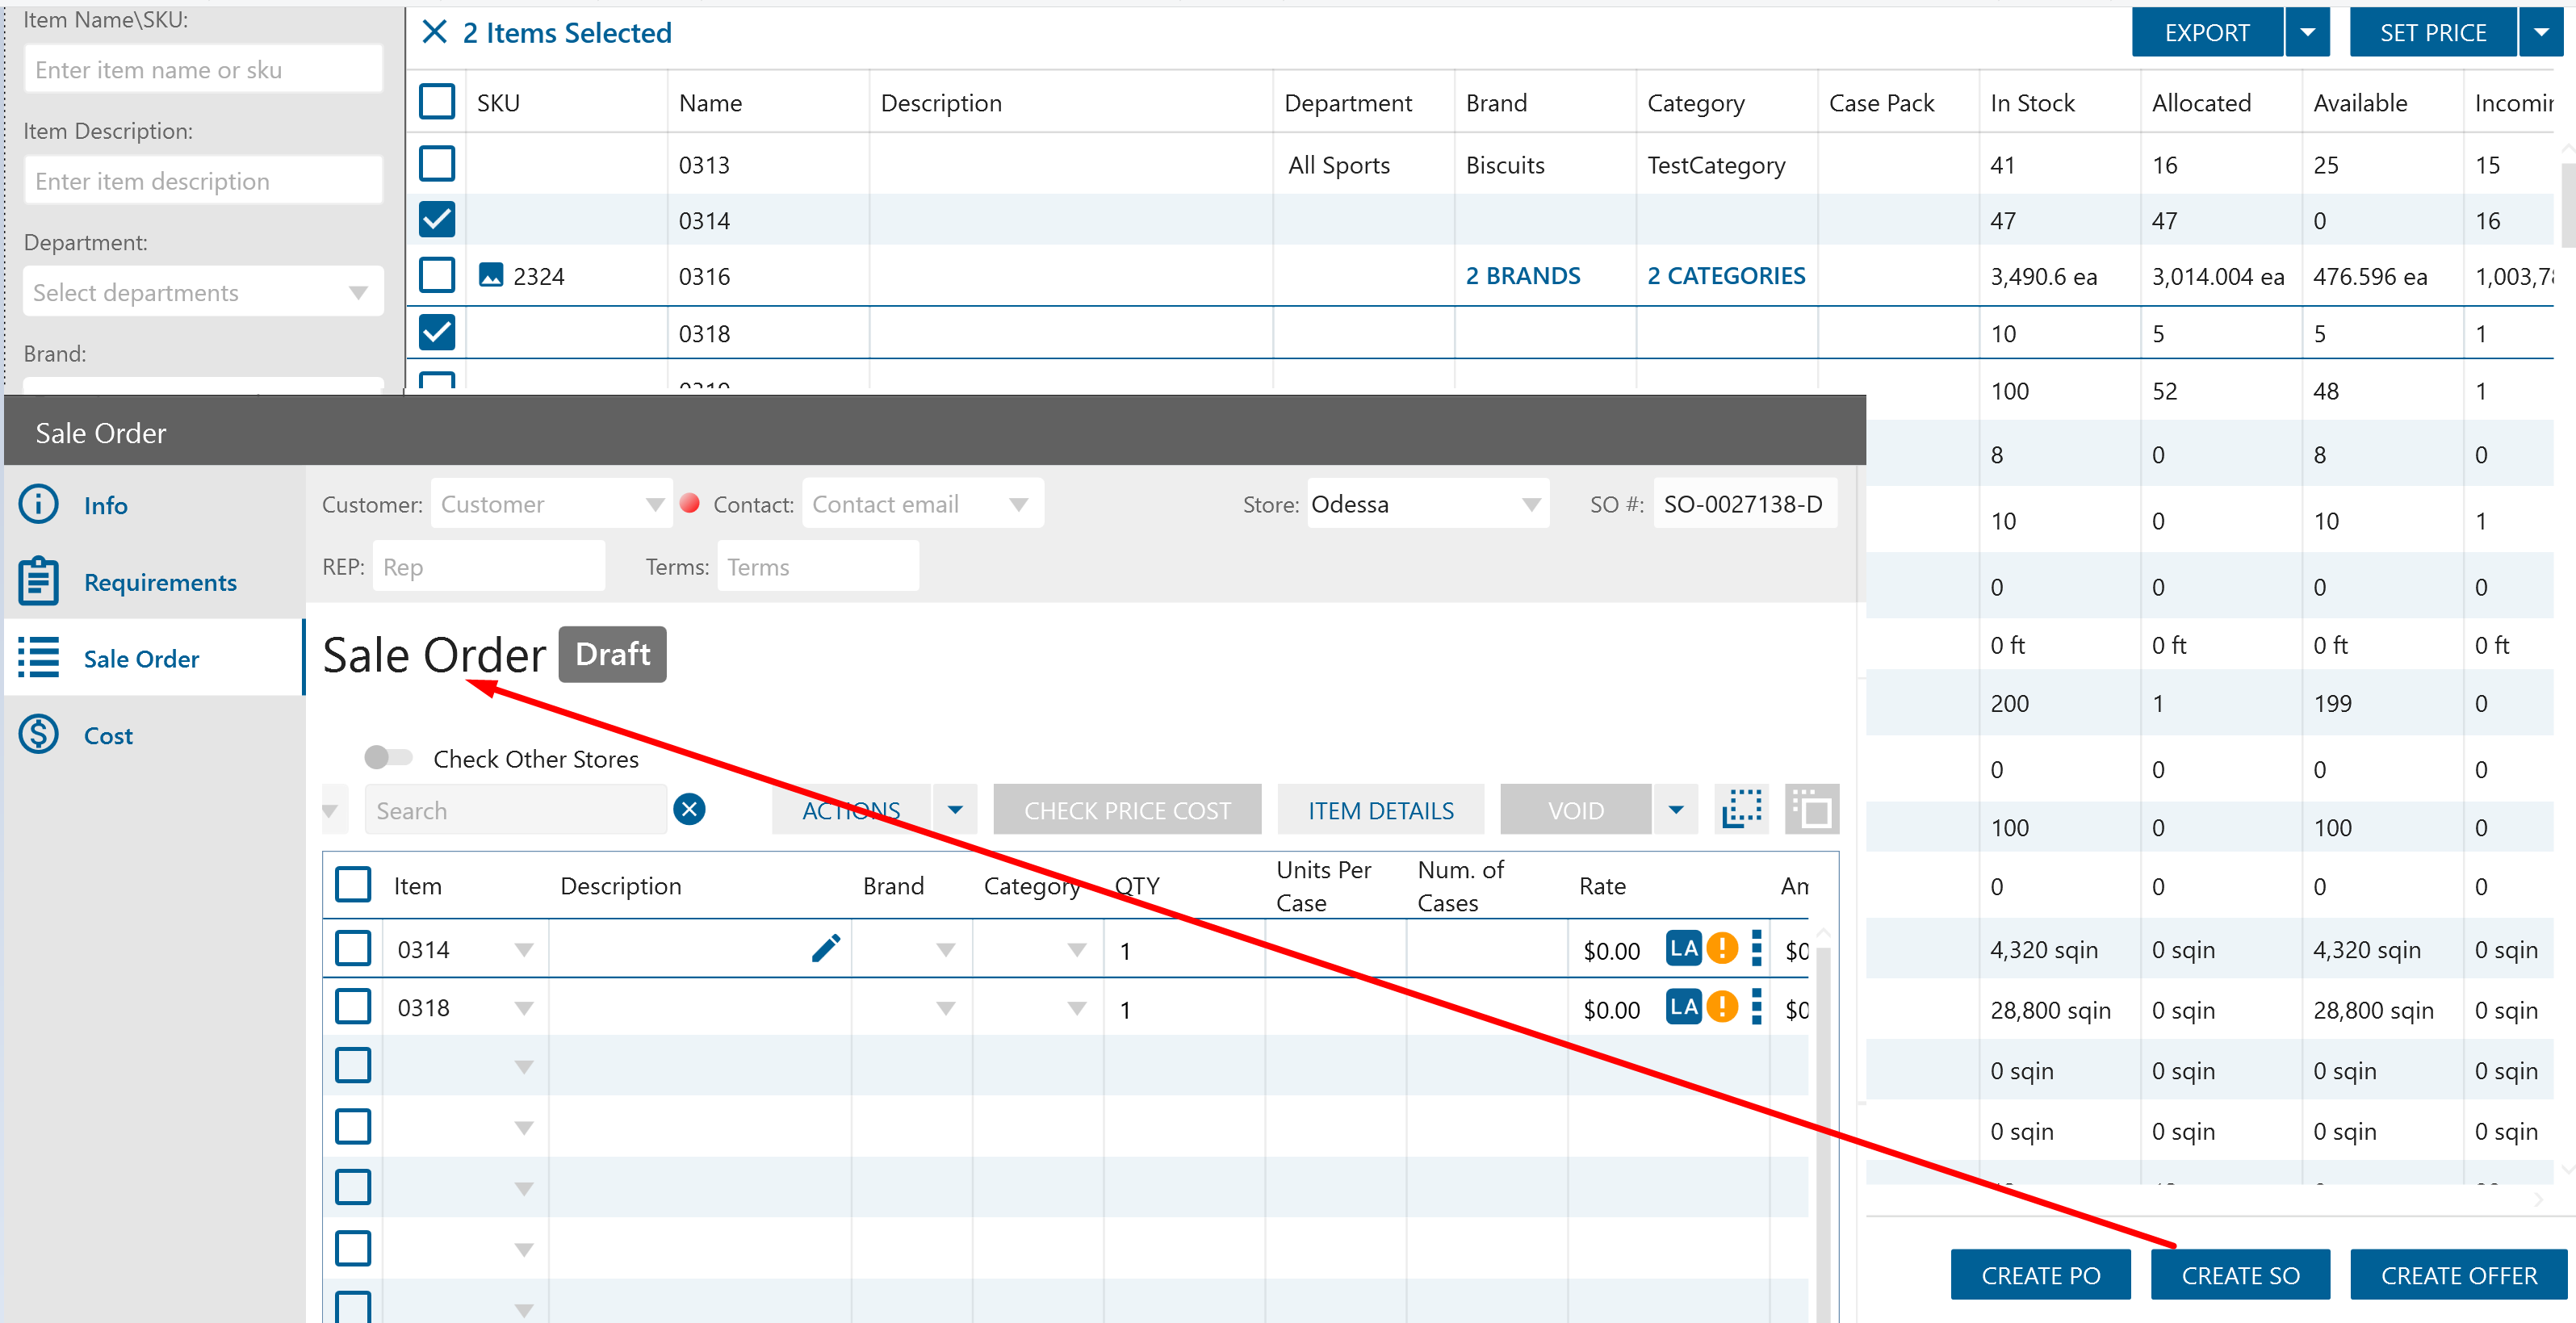Open the Select departments dropdown
This screenshot has height=1323, width=2576.
click(x=203, y=292)
